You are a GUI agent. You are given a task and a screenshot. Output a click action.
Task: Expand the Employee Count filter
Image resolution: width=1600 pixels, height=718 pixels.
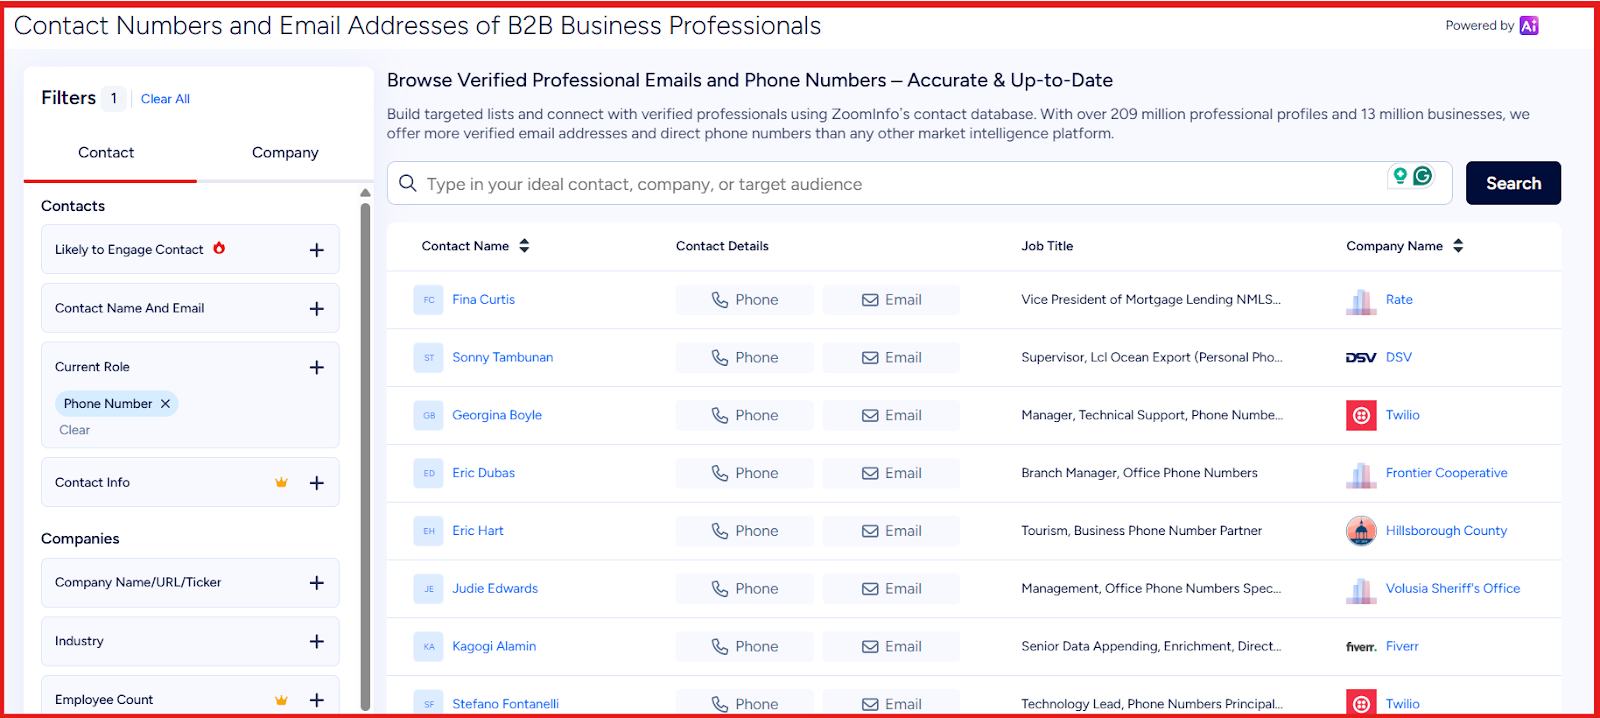click(x=317, y=700)
